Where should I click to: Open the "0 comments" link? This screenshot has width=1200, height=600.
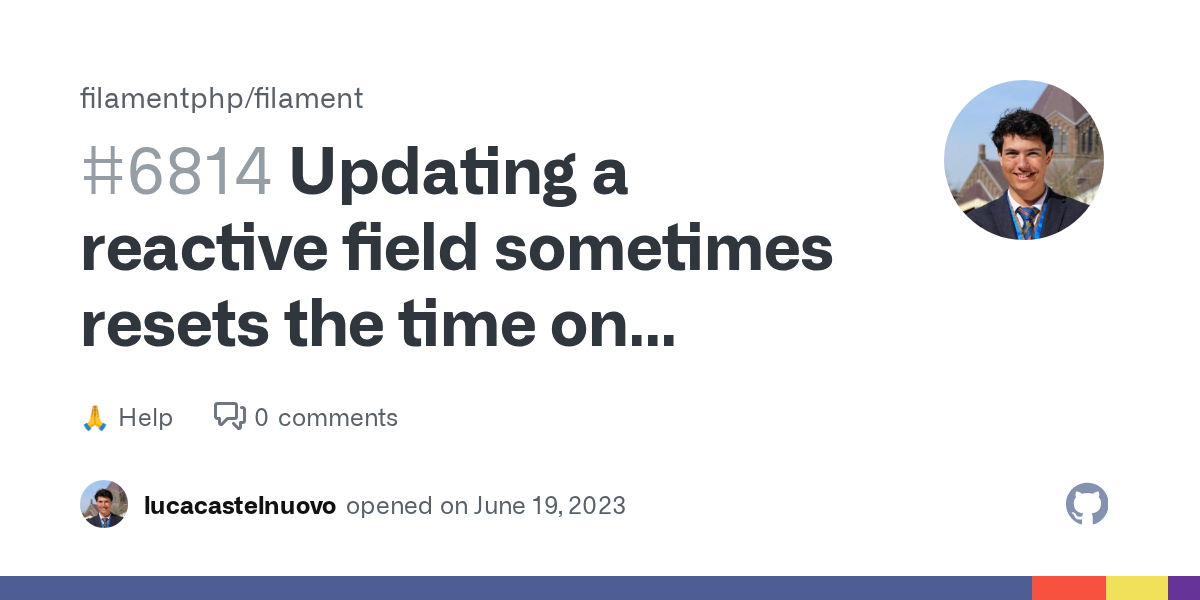point(326,417)
